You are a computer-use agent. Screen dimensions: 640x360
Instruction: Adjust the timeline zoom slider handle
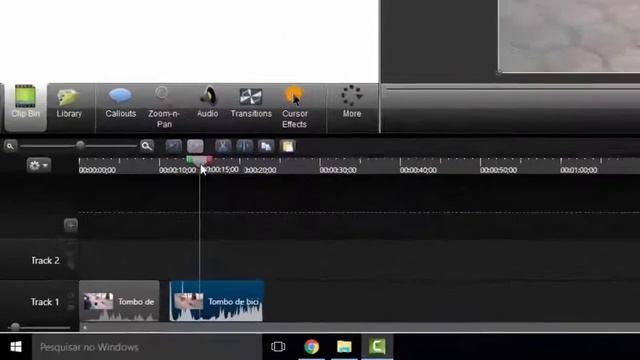[80, 145]
